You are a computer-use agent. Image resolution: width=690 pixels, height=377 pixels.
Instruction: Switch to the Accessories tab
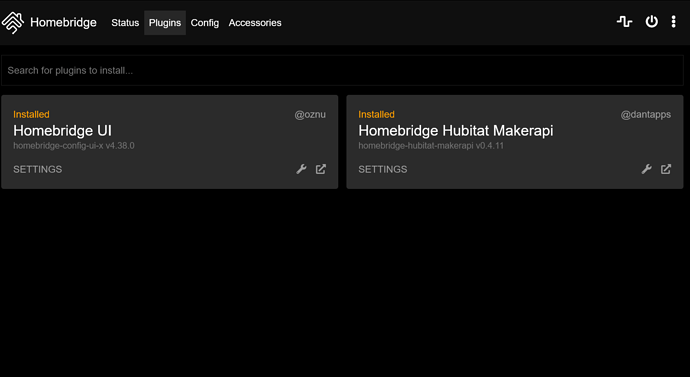tap(255, 23)
